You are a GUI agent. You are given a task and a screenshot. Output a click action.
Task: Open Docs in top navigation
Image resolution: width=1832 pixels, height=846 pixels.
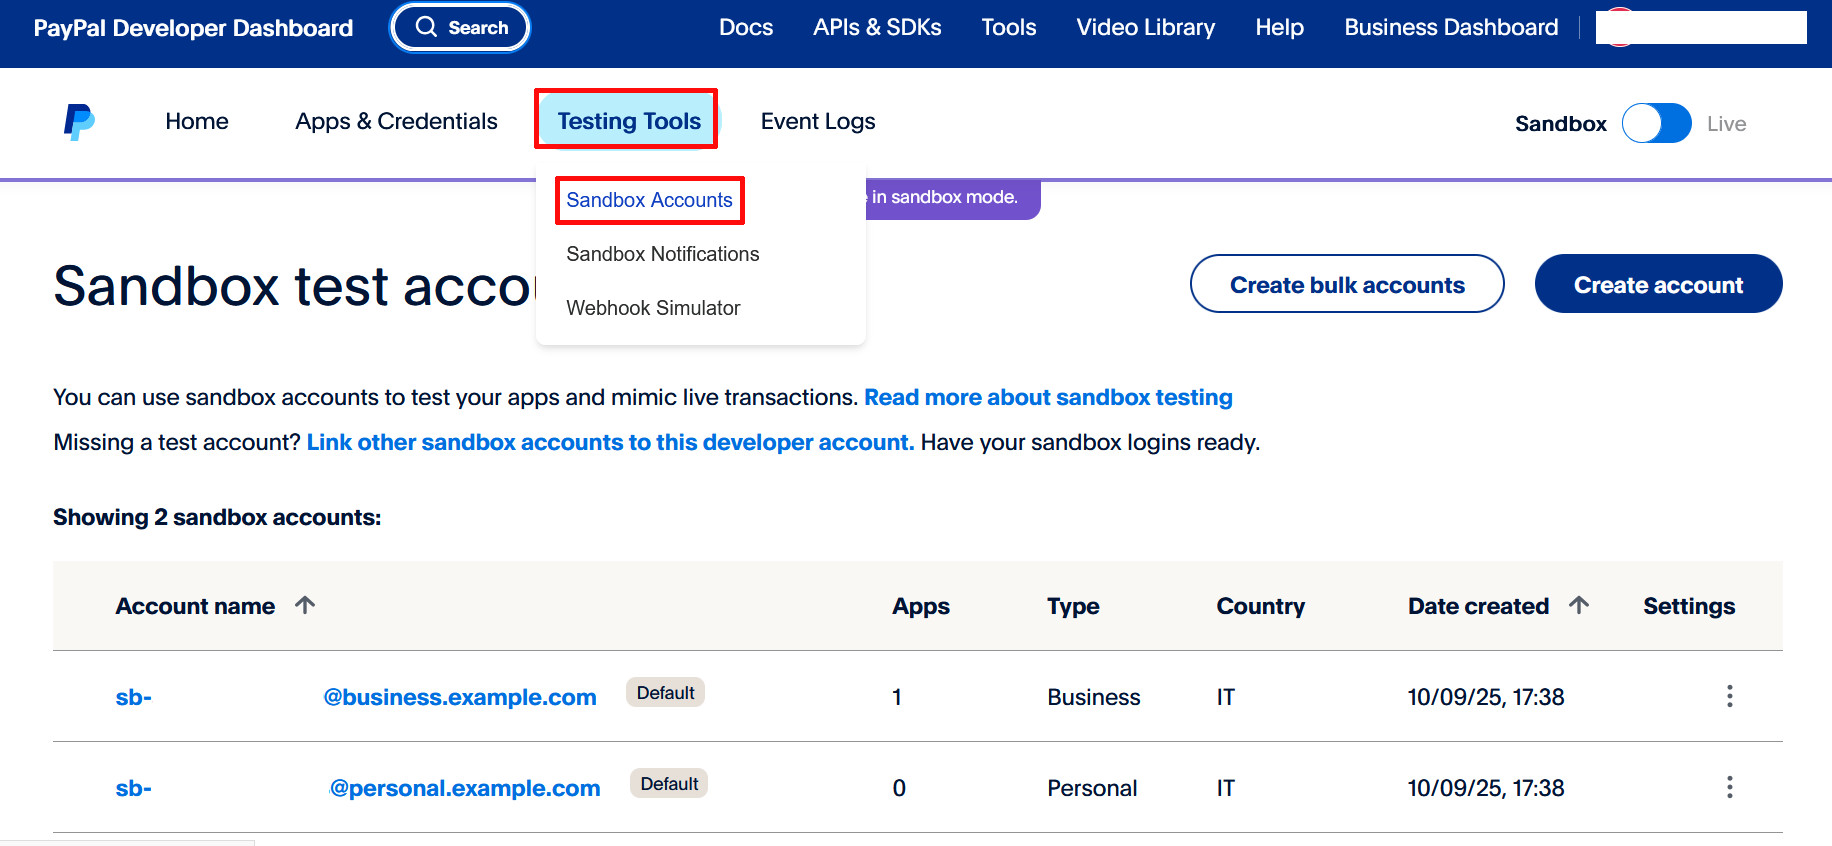click(746, 27)
